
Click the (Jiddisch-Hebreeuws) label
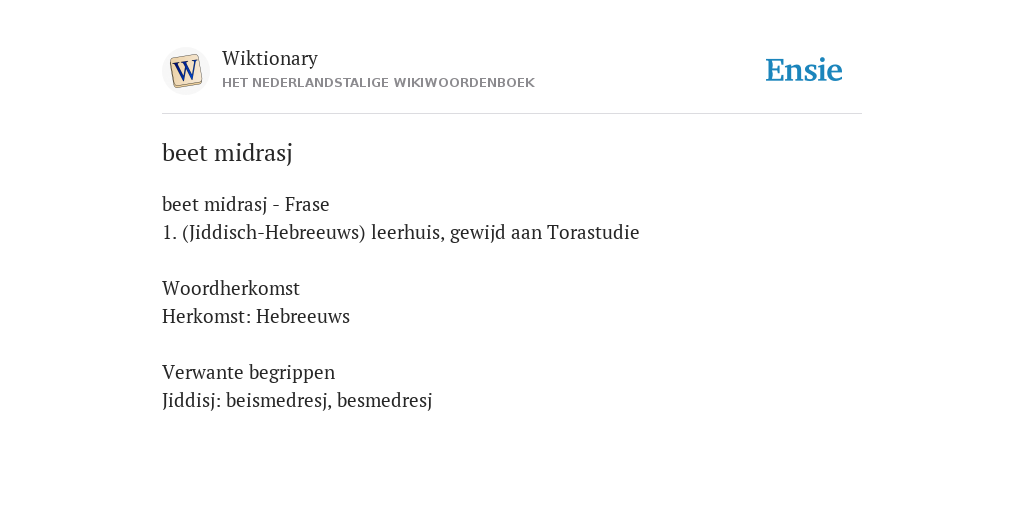click(x=274, y=232)
